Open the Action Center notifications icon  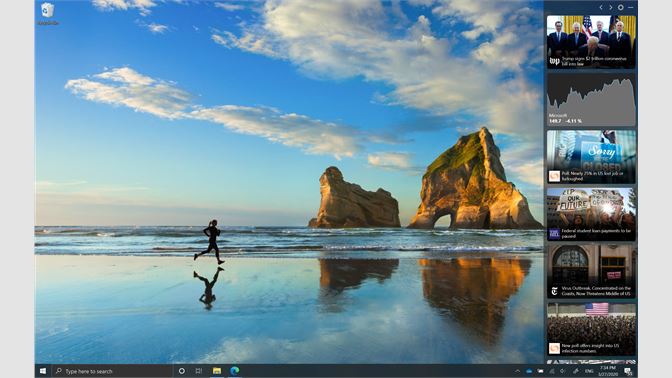click(x=628, y=371)
